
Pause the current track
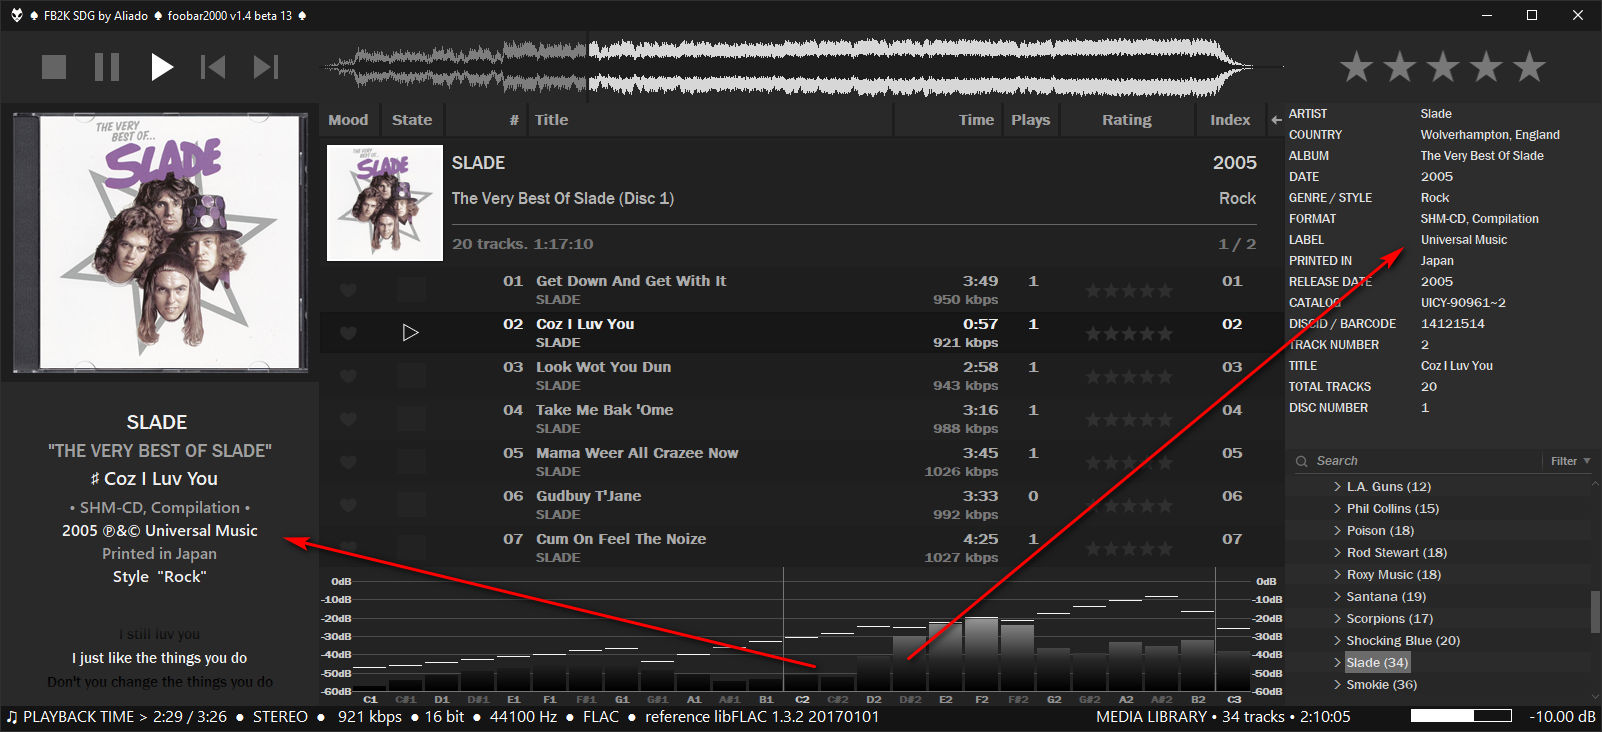(107, 67)
